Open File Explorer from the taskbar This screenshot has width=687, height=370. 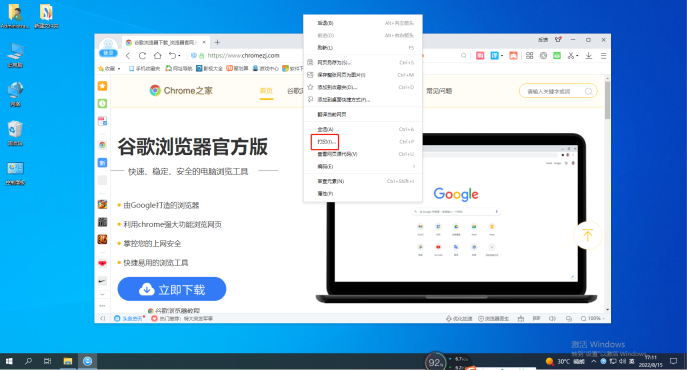[x=67, y=361]
